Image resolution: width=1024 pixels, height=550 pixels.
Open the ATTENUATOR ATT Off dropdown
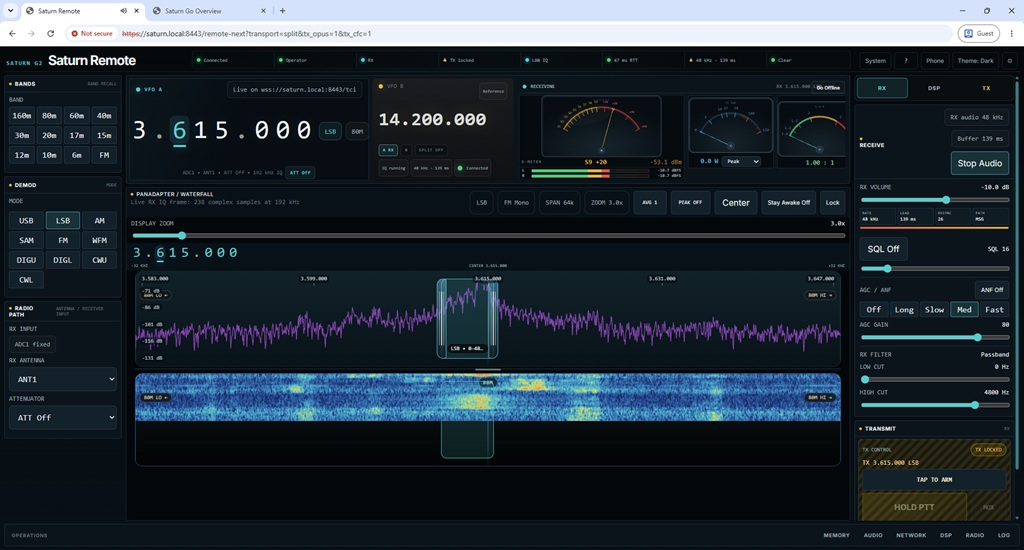click(63, 417)
